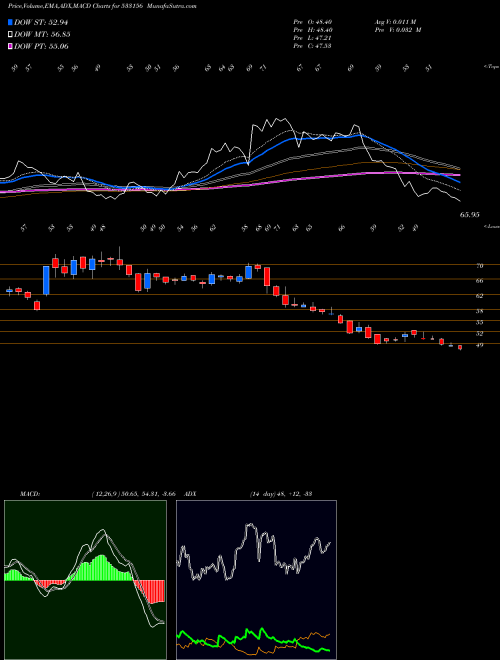This screenshot has width=500, height=660.
Task: Click the 62 price axis label
Action: point(480,296)
